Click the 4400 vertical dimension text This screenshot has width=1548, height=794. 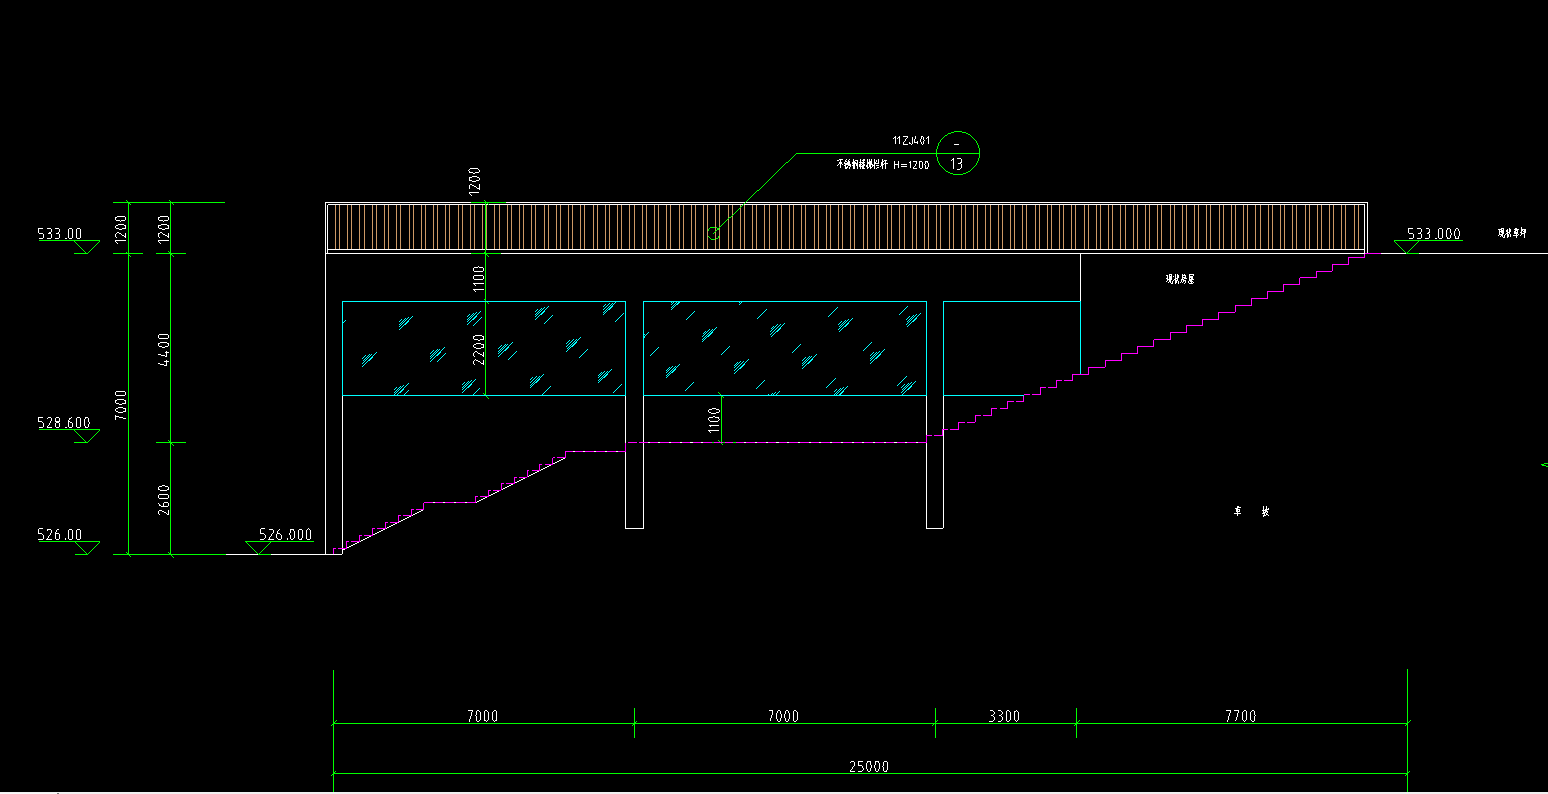pos(164,349)
